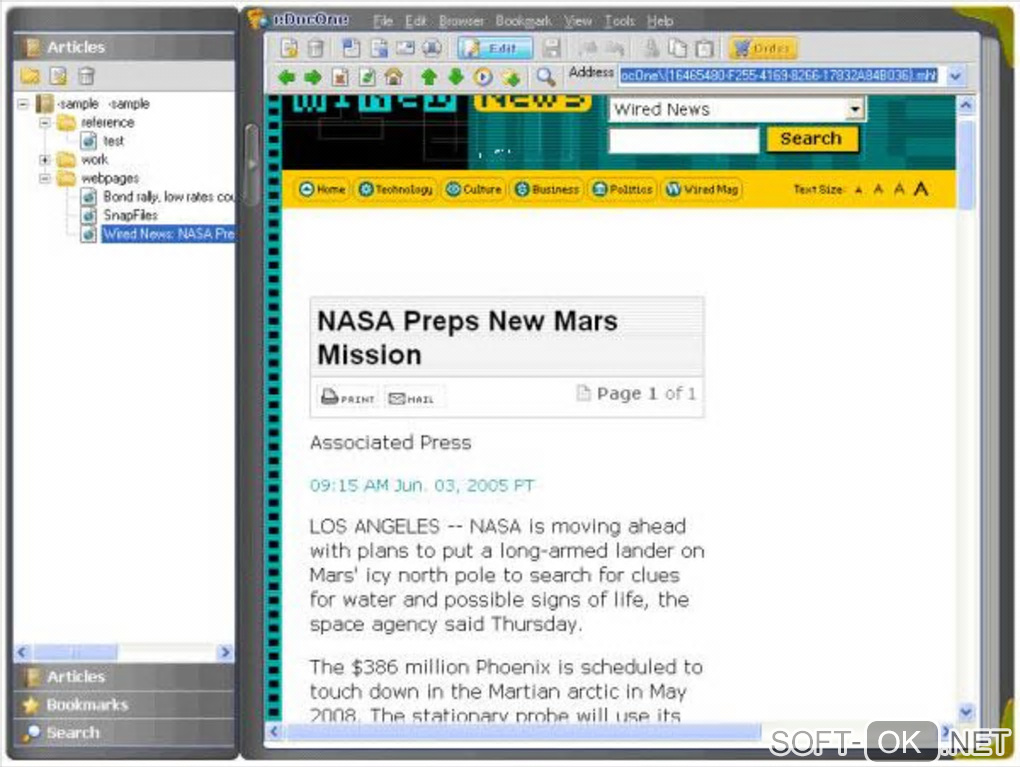
Task: Open the View menu
Action: click(578, 21)
